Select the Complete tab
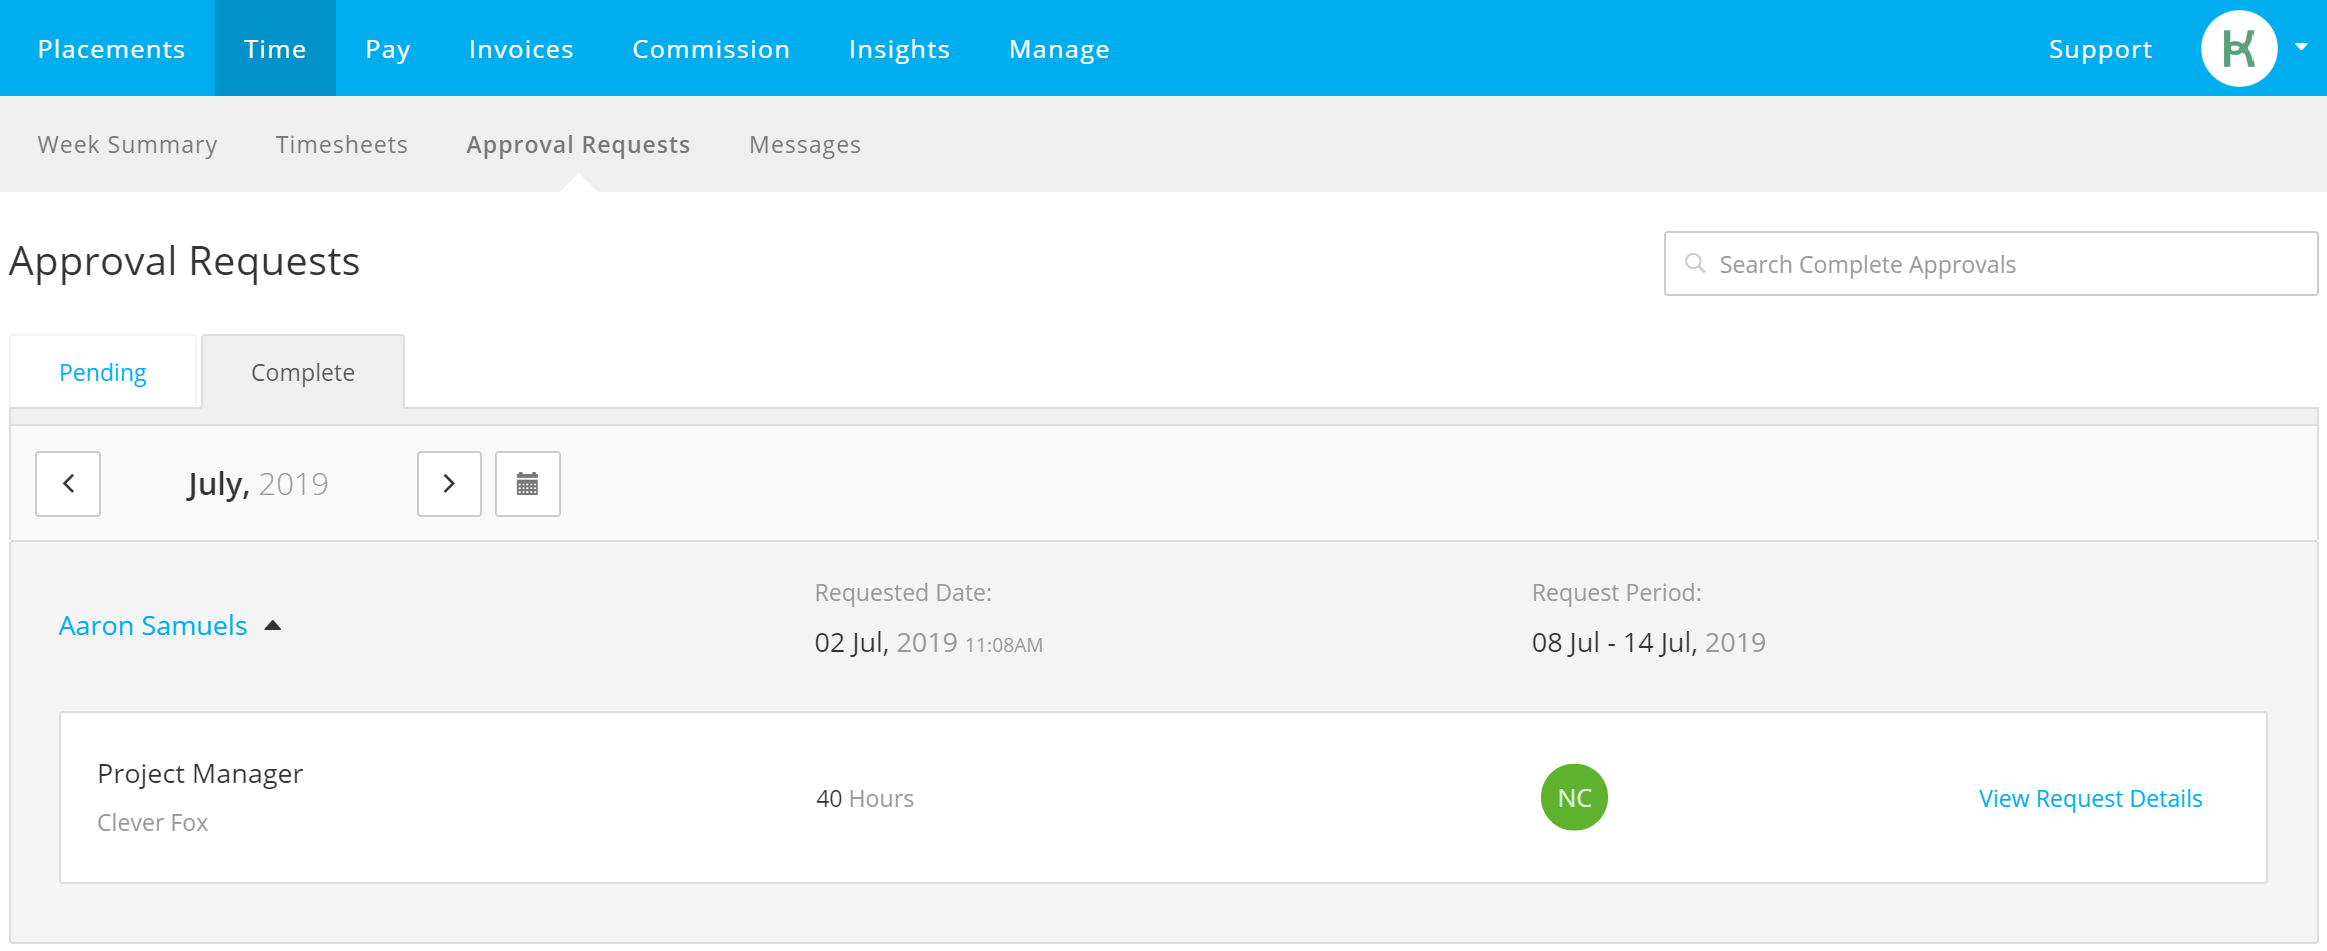Screen dimensions: 2327x951 [303, 372]
